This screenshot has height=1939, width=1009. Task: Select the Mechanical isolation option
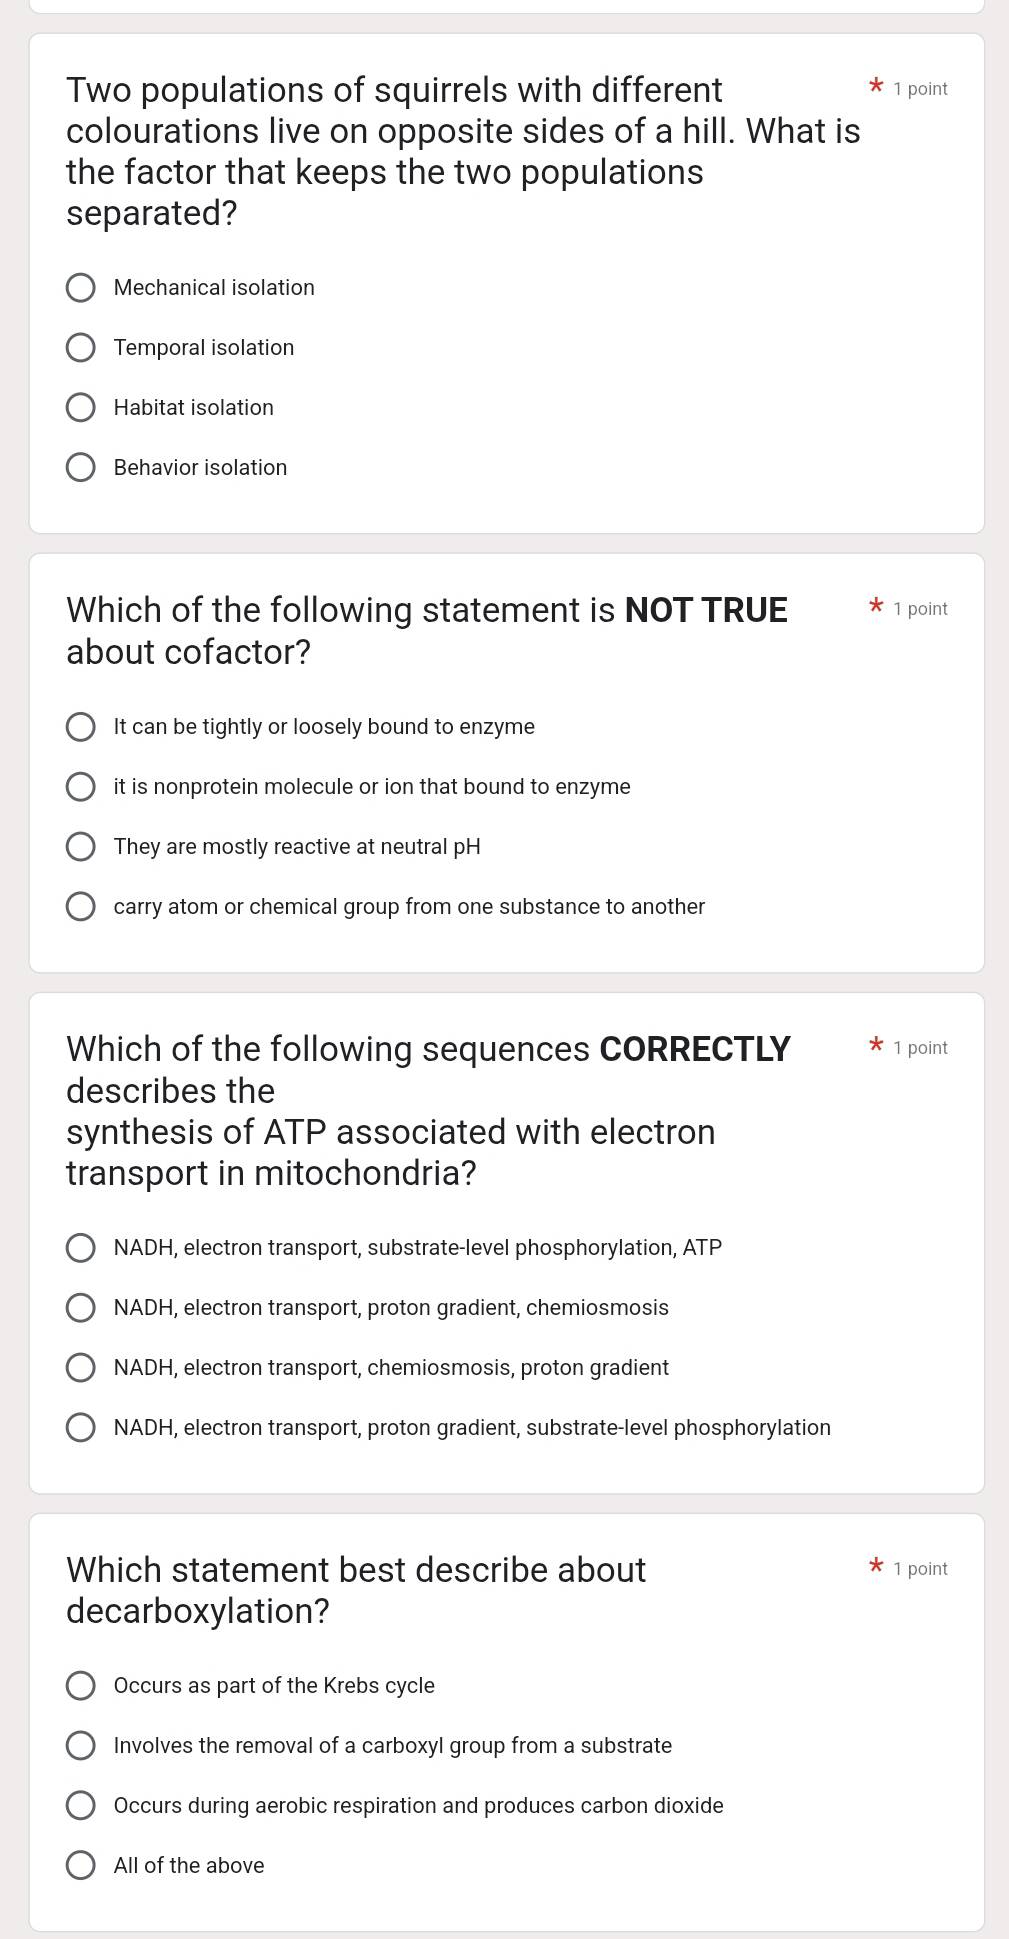(x=81, y=288)
